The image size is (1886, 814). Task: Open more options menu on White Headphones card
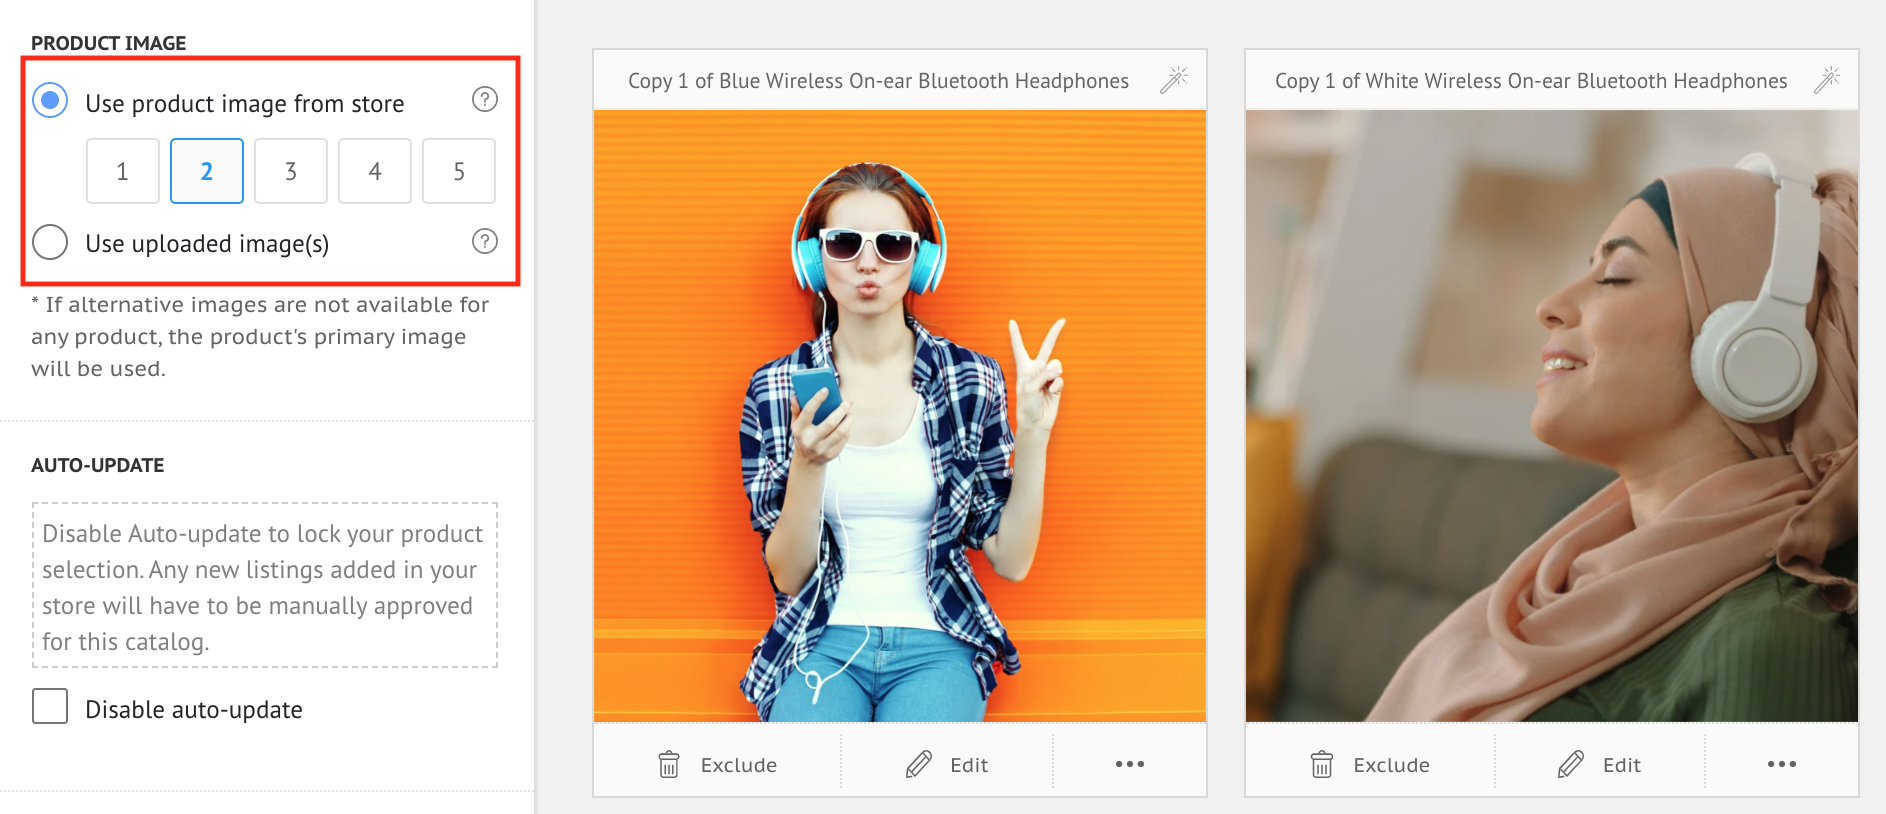click(1781, 765)
